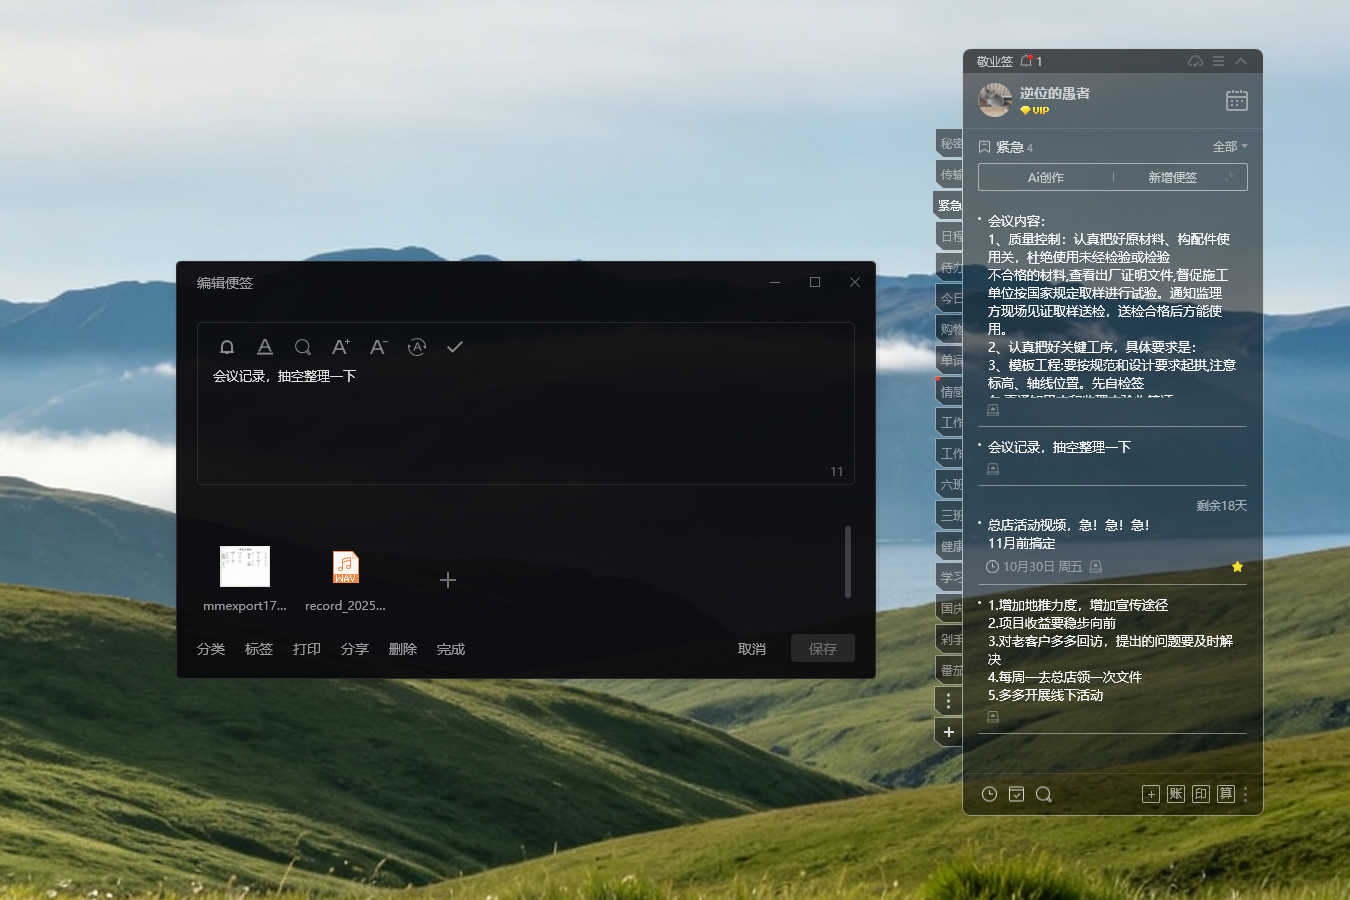Open the checked calendar icon in the bottom bar
The width and height of the screenshot is (1350, 900).
click(x=1017, y=794)
